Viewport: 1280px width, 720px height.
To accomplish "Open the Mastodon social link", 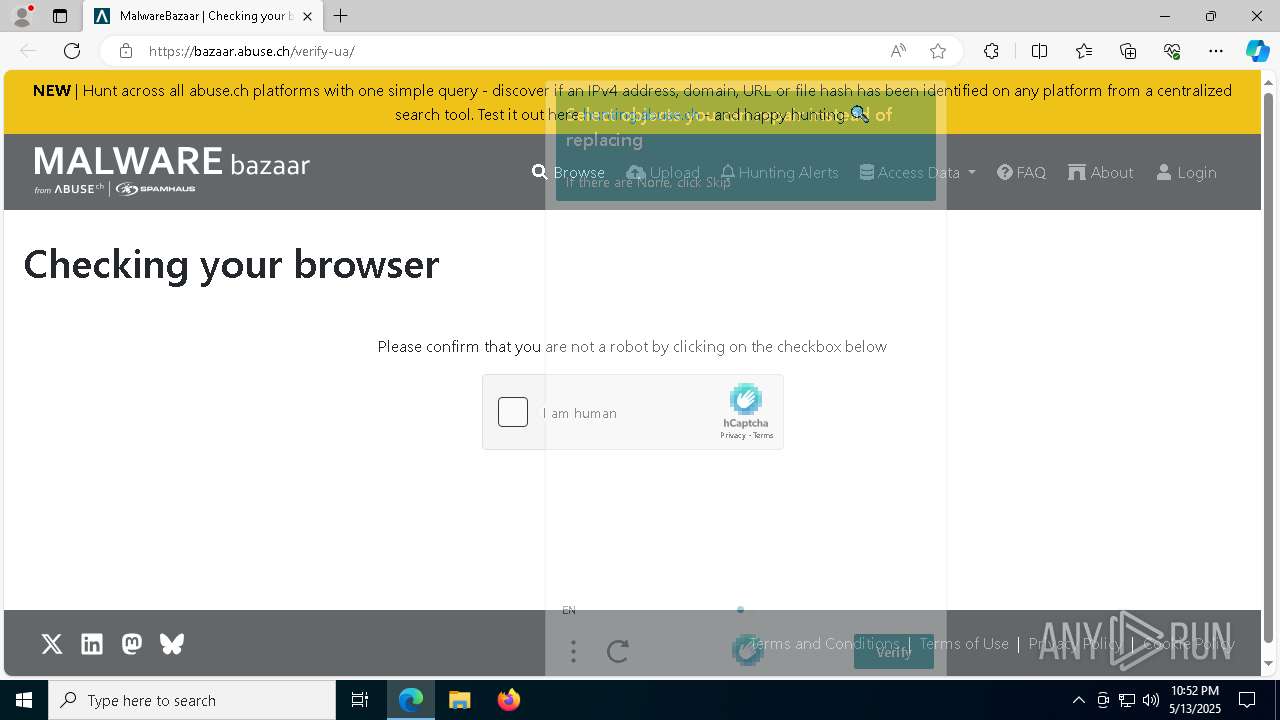I will point(132,644).
